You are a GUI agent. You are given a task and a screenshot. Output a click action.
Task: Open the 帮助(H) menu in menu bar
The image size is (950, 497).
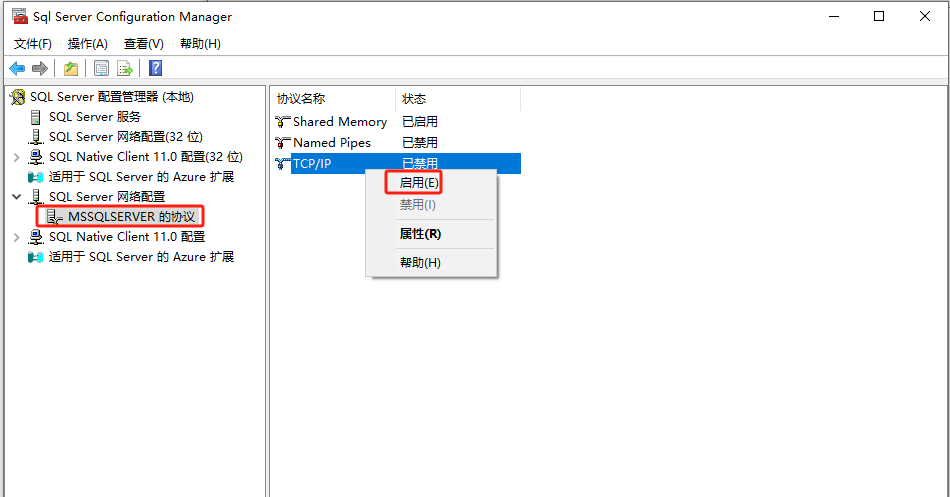click(x=200, y=44)
